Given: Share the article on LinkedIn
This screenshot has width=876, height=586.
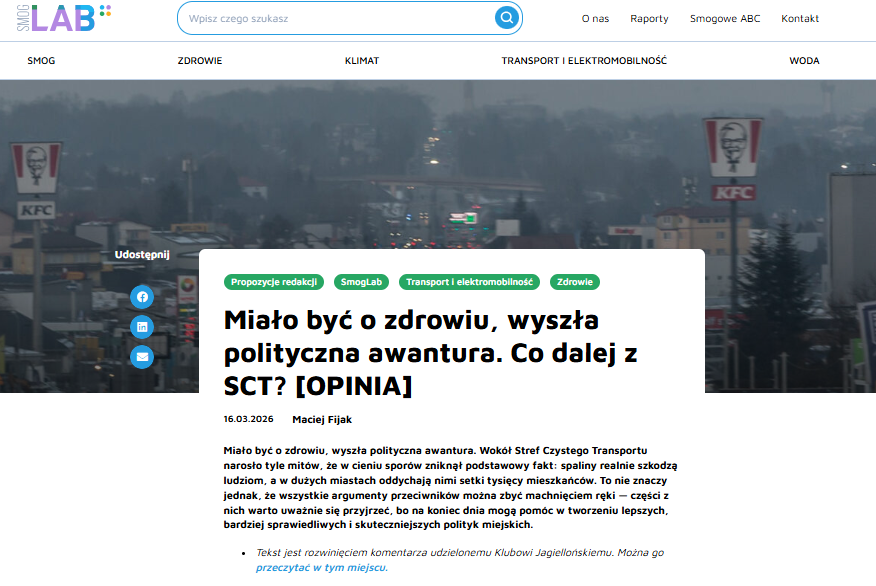Looking at the screenshot, I should click(x=140, y=328).
